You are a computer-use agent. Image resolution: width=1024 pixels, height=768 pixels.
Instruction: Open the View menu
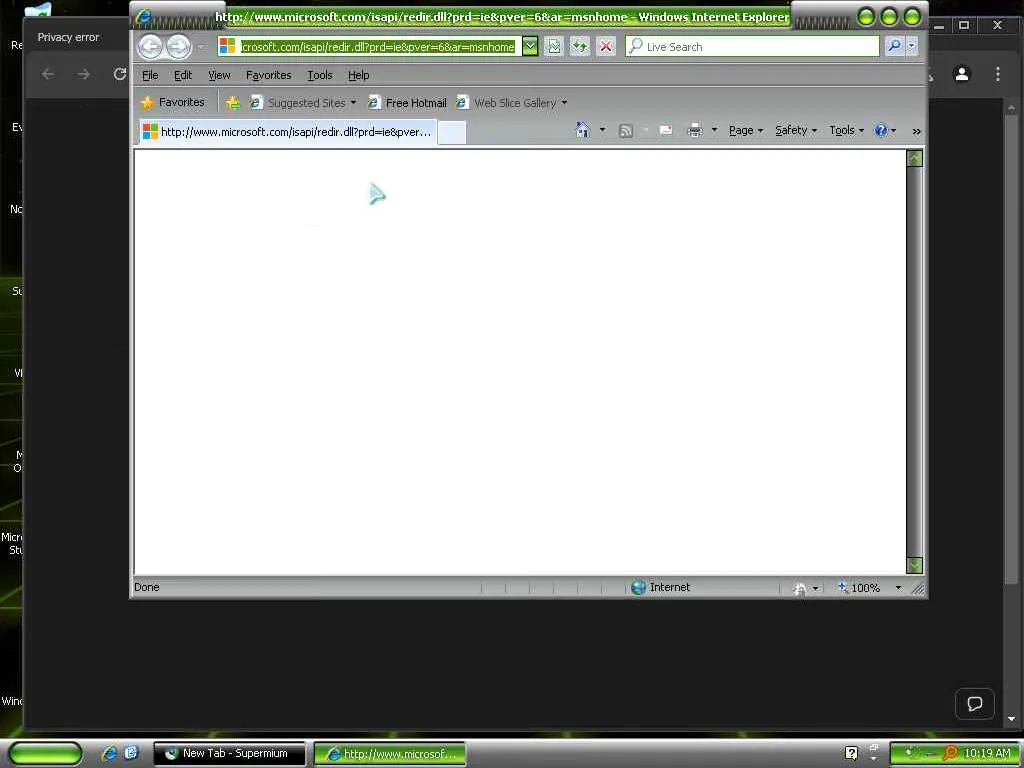[219, 75]
